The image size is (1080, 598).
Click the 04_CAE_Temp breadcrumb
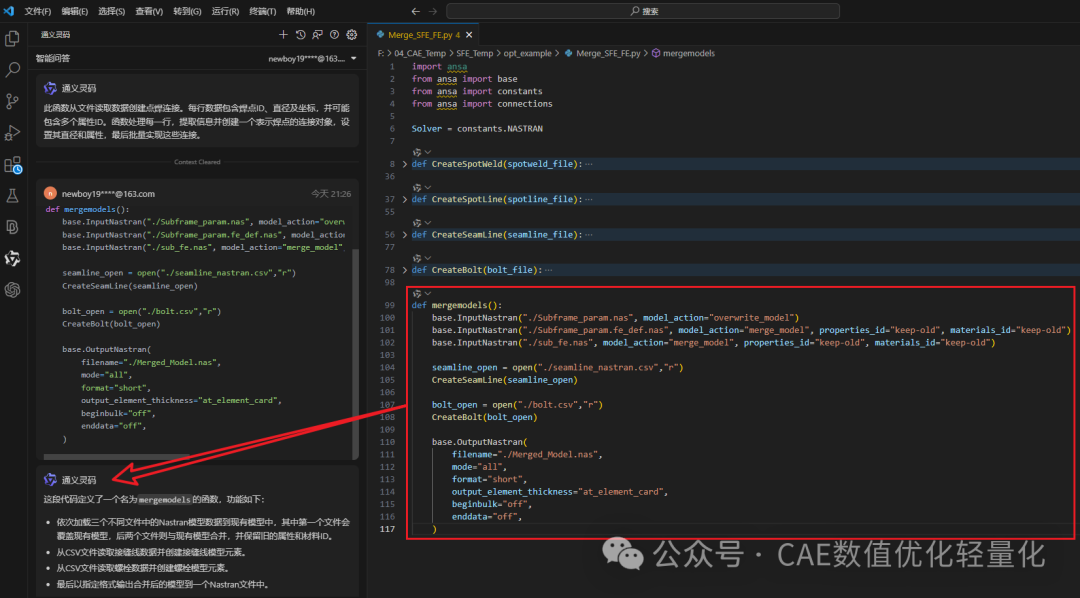tap(420, 53)
